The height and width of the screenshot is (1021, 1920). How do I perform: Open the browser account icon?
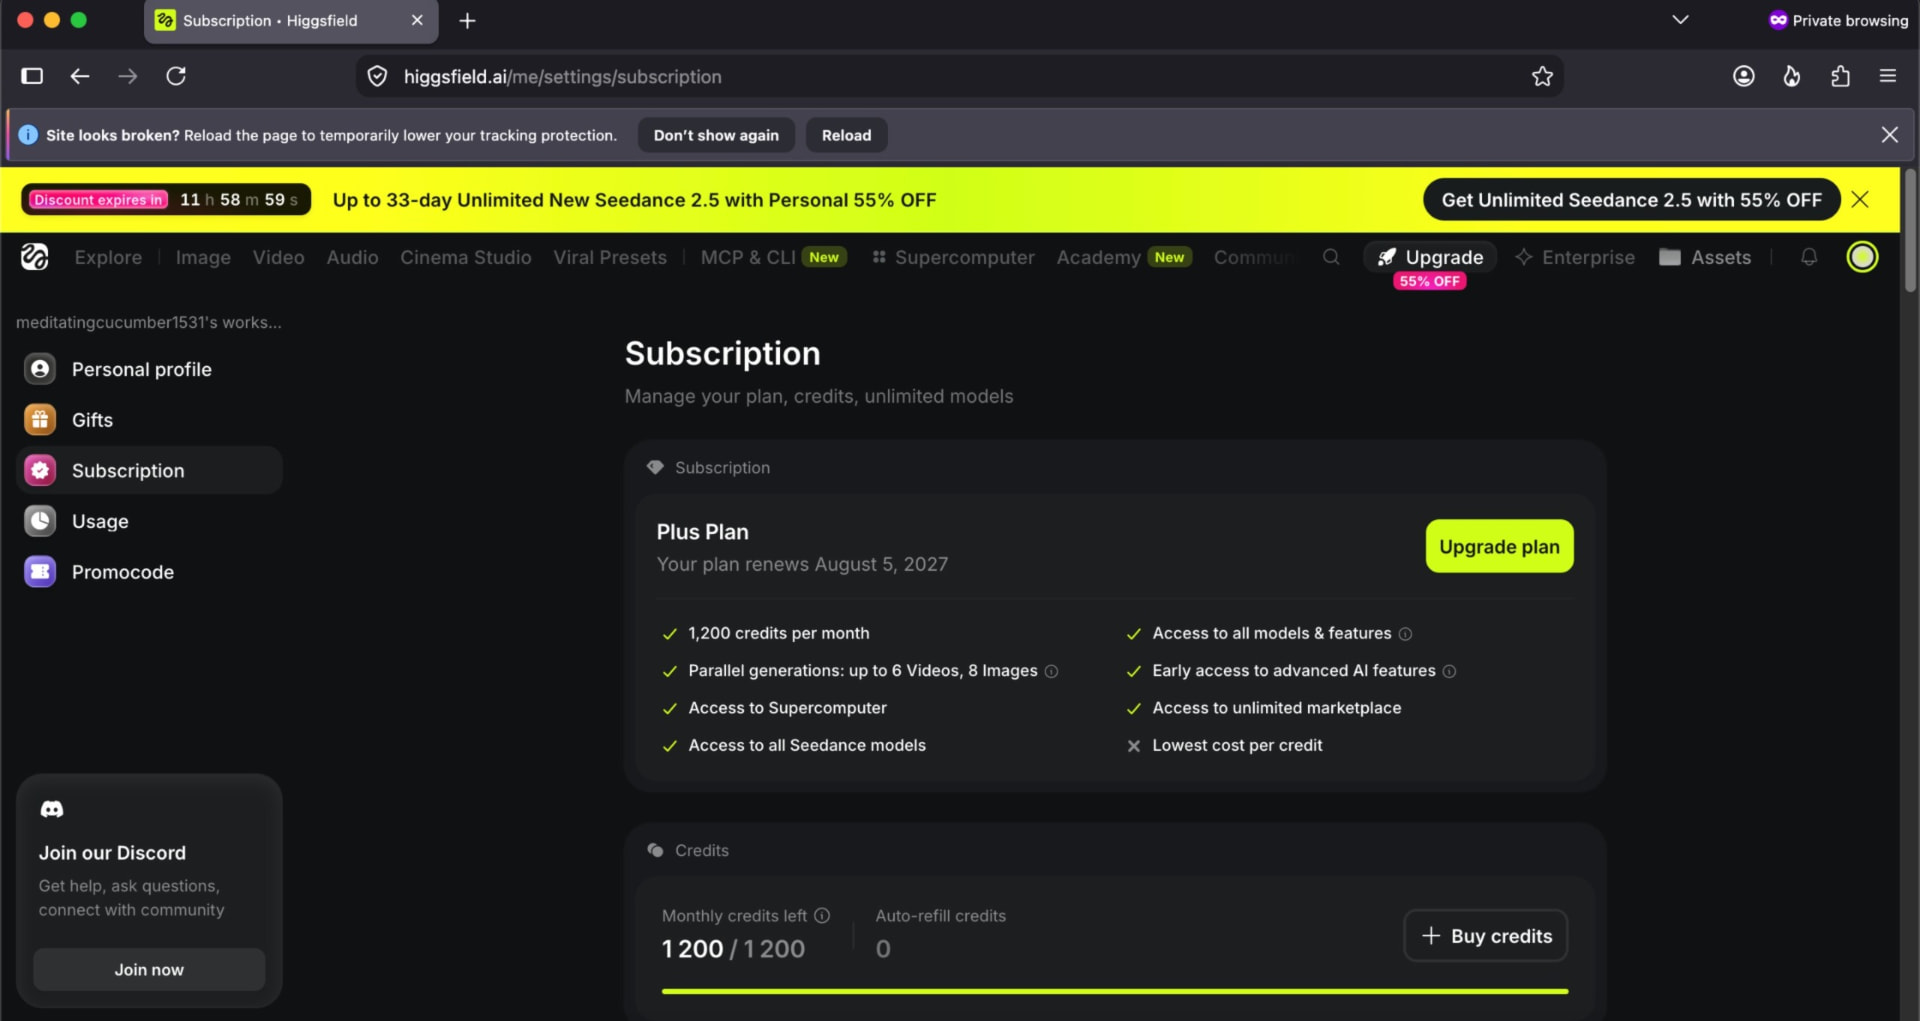click(1744, 76)
